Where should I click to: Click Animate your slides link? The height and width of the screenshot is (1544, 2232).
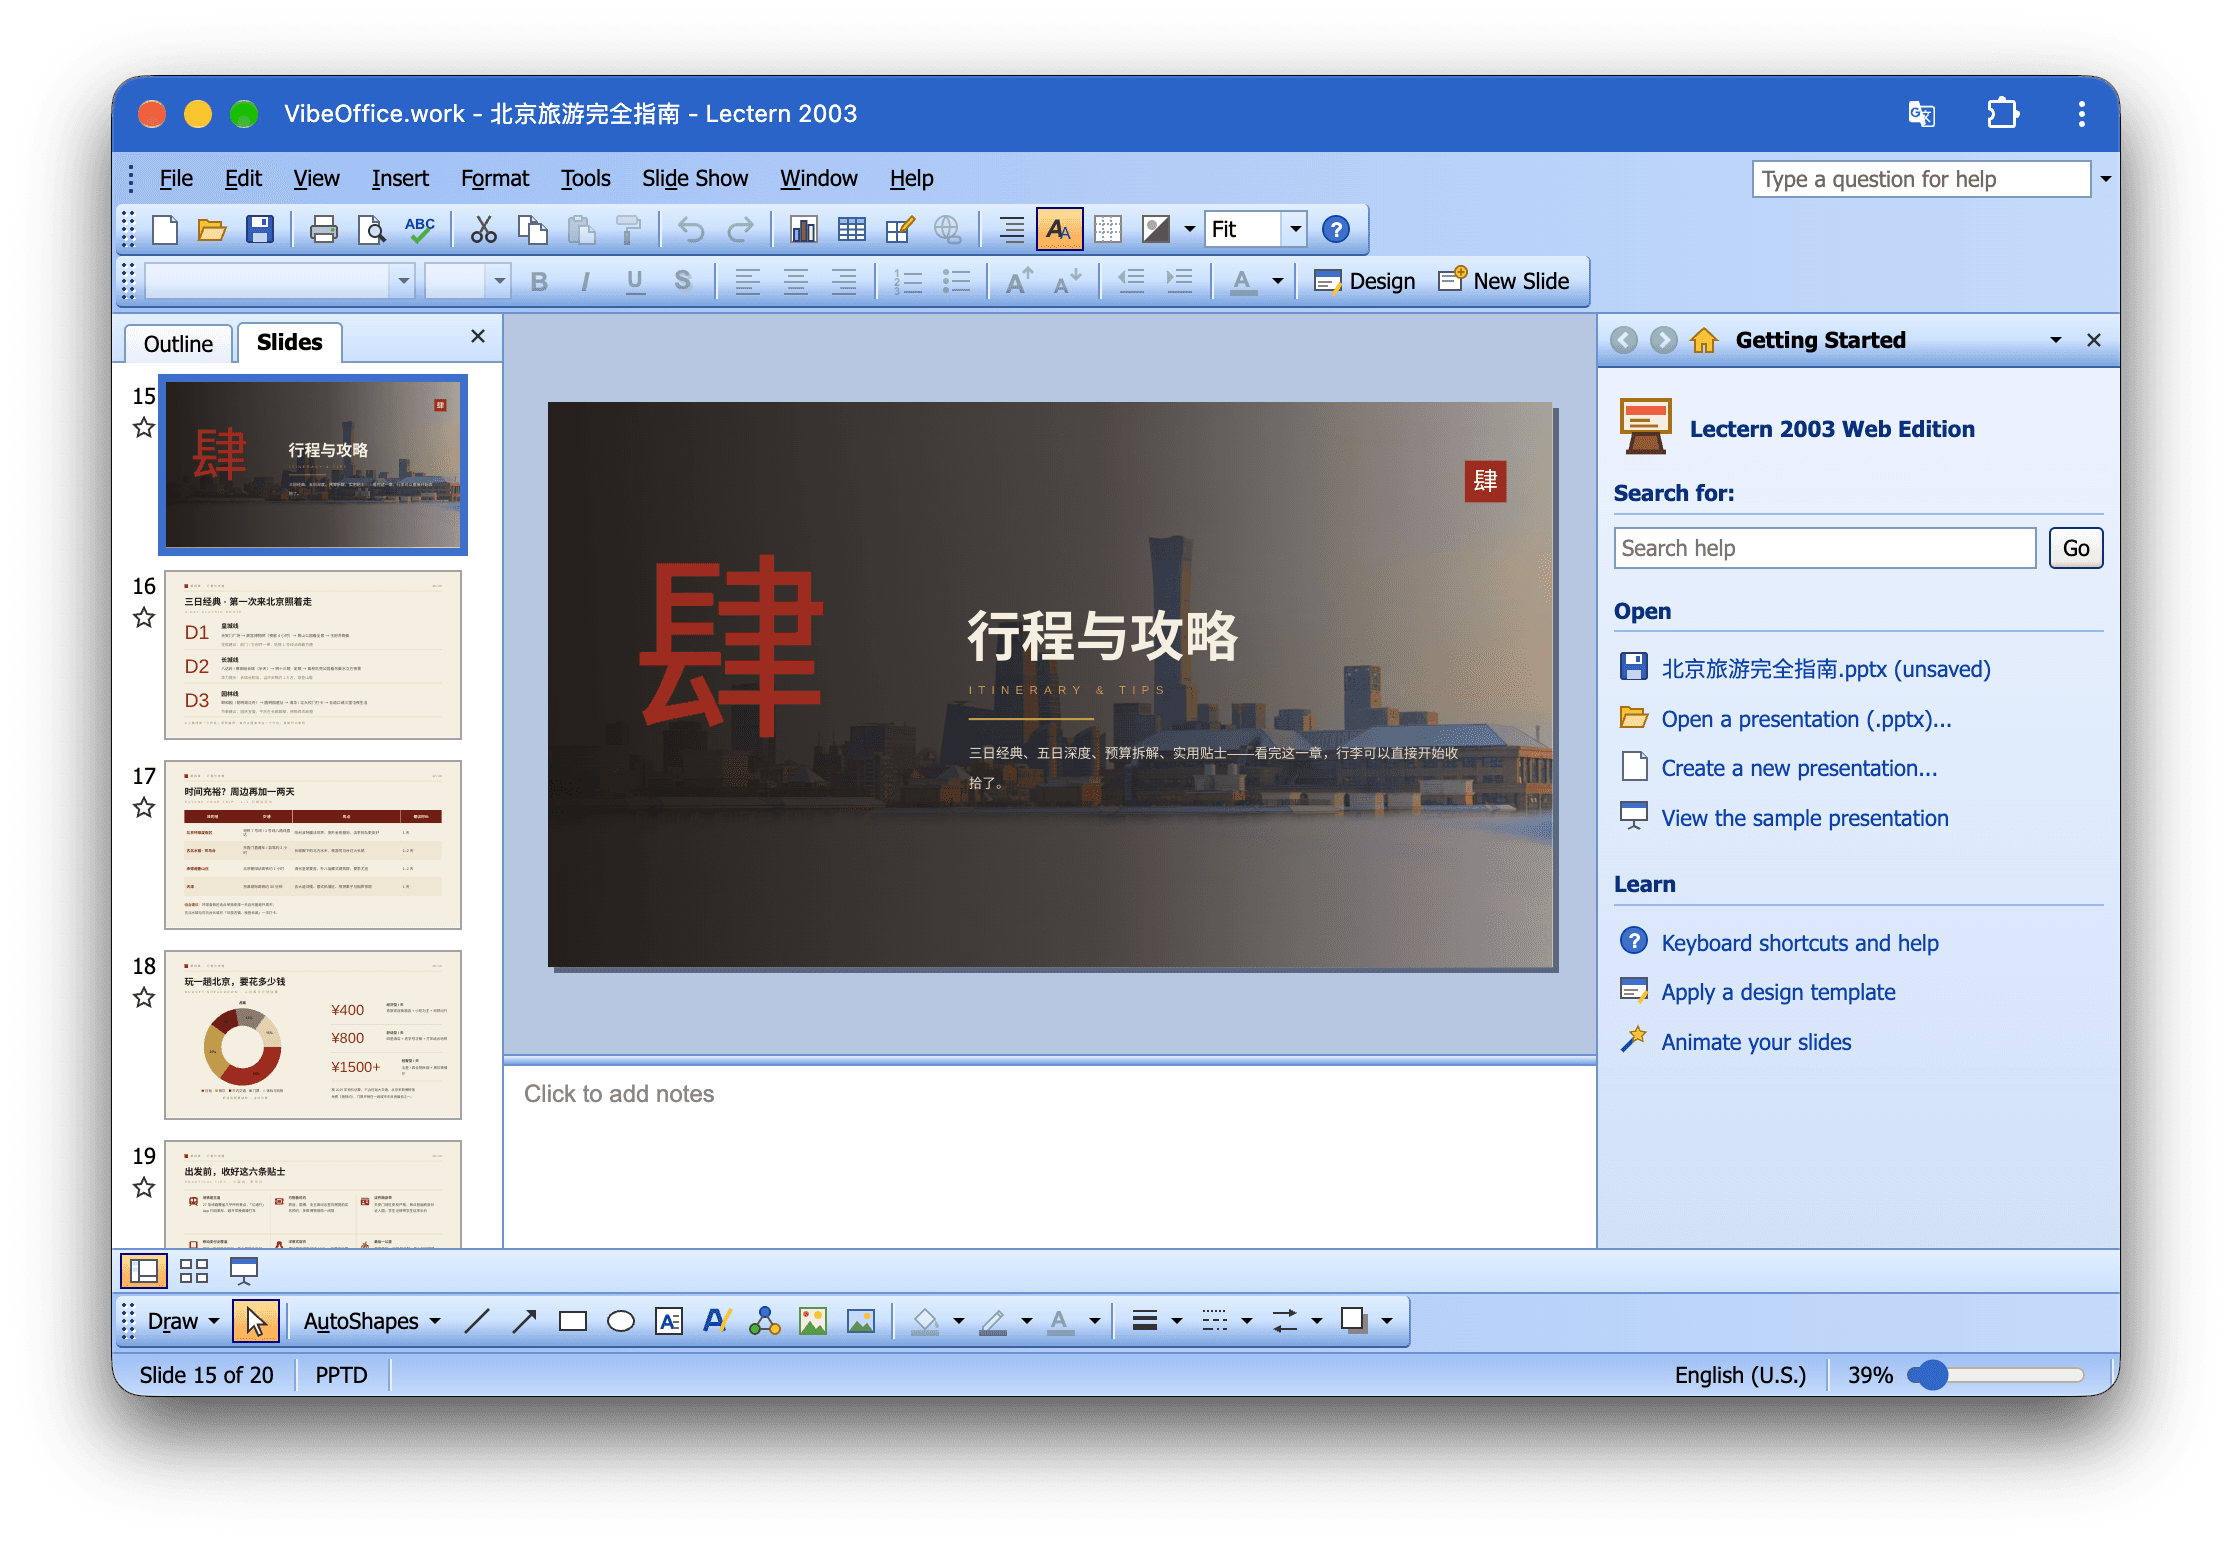1756,1042
